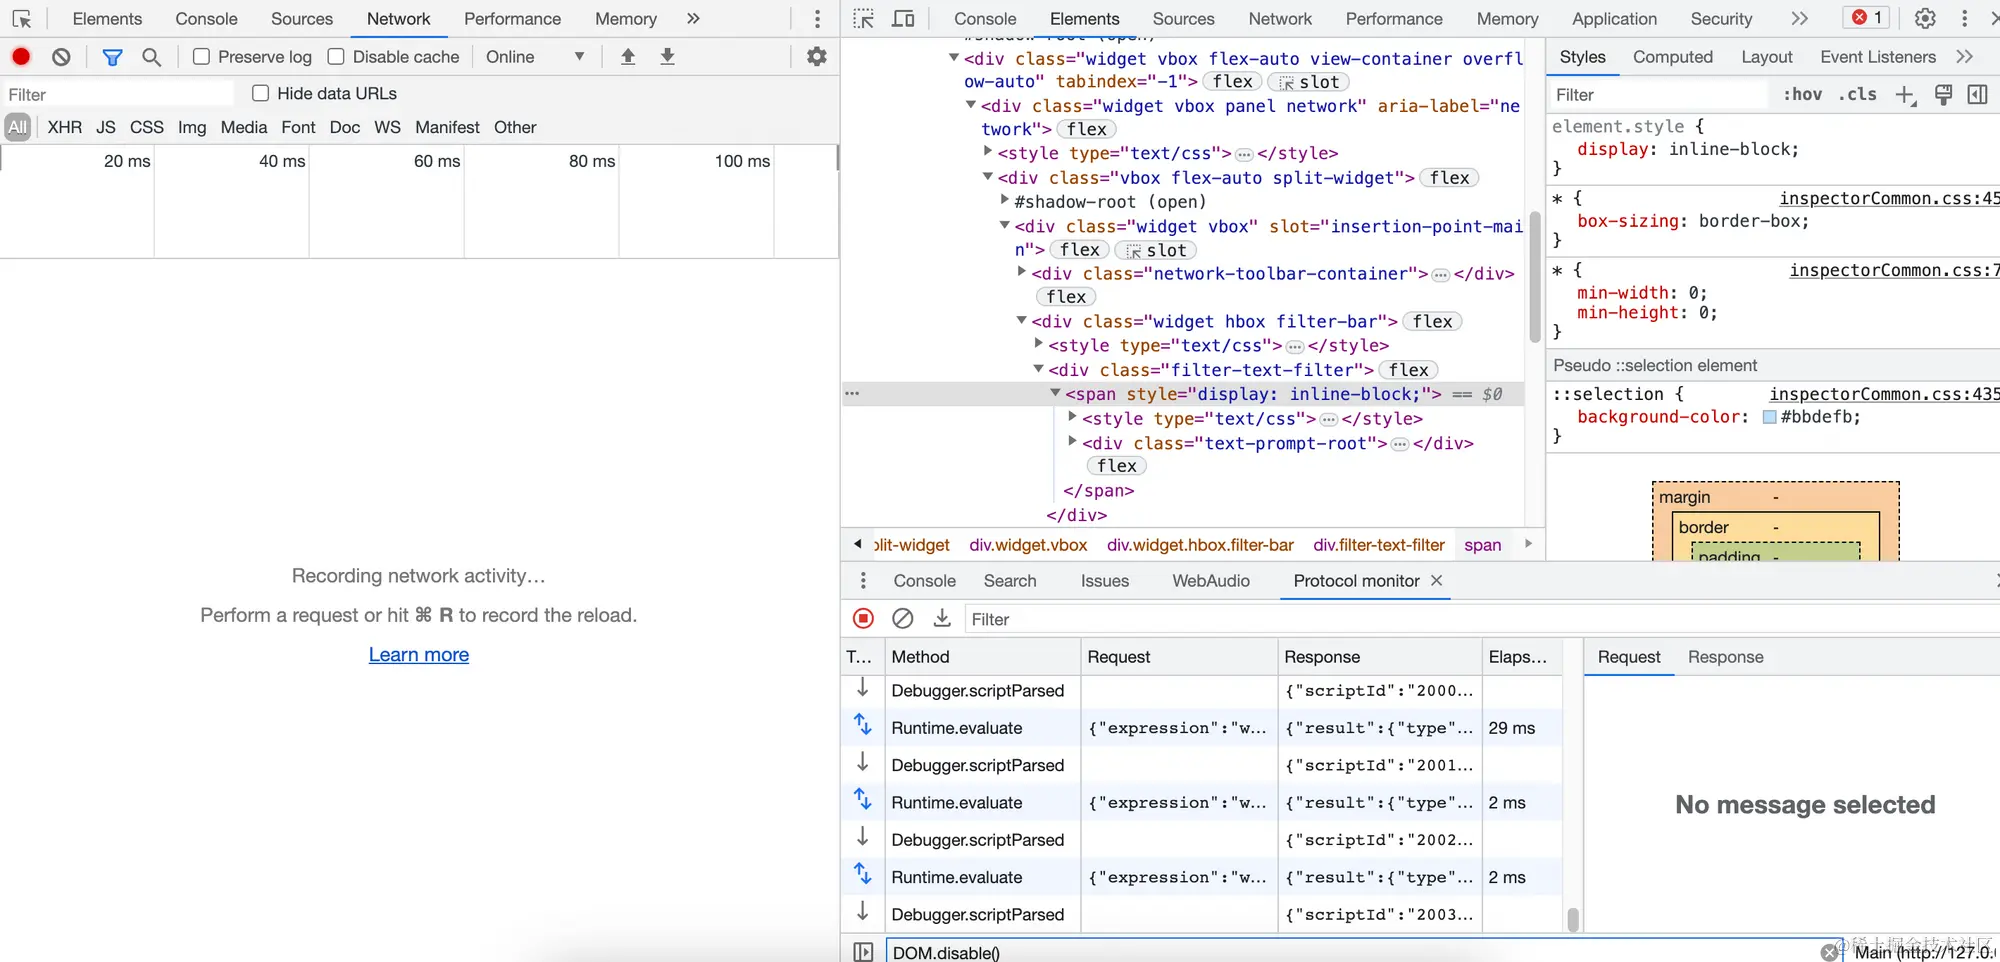This screenshot has width=2000, height=962.
Task: Show more sidebar tabs after Event Listeners
Action: [x=1965, y=57]
